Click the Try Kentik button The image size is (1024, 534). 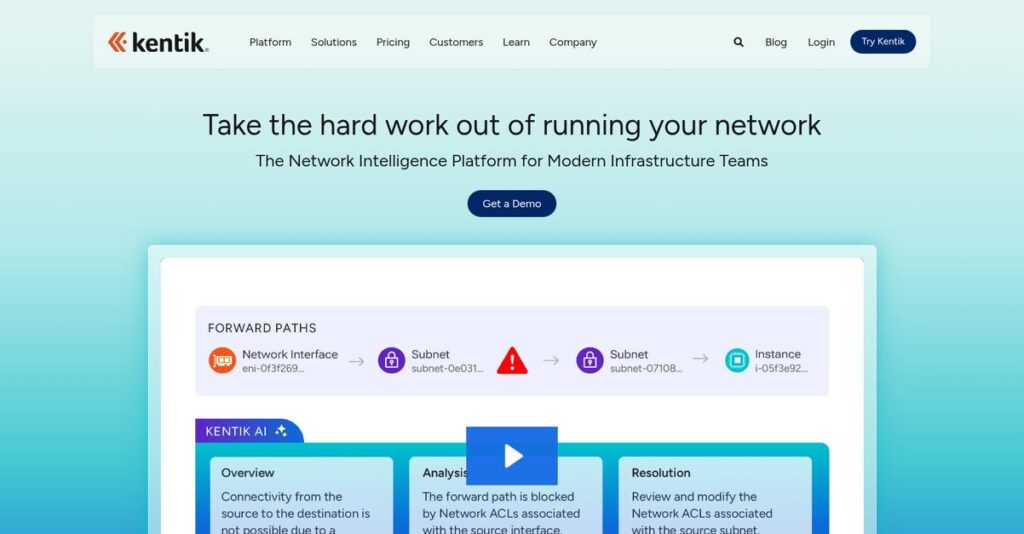click(x=883, y=42)
